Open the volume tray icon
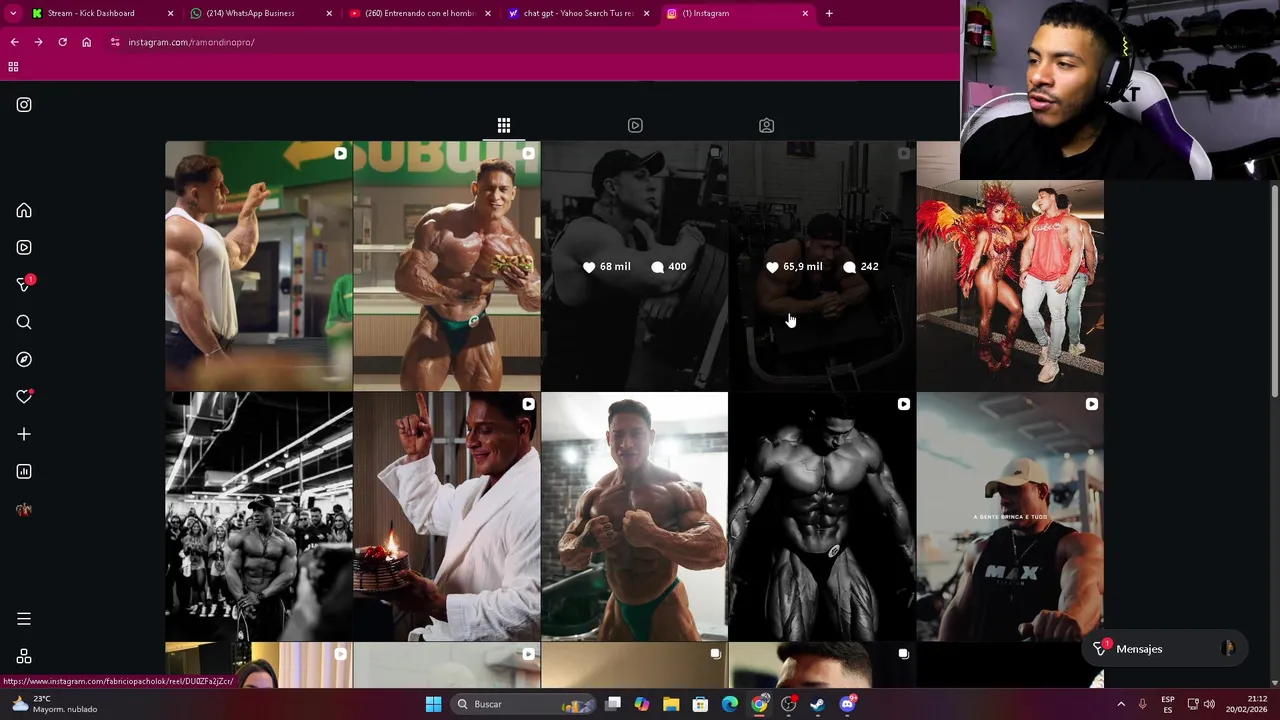1280x720 pixels. point(1210,704)
